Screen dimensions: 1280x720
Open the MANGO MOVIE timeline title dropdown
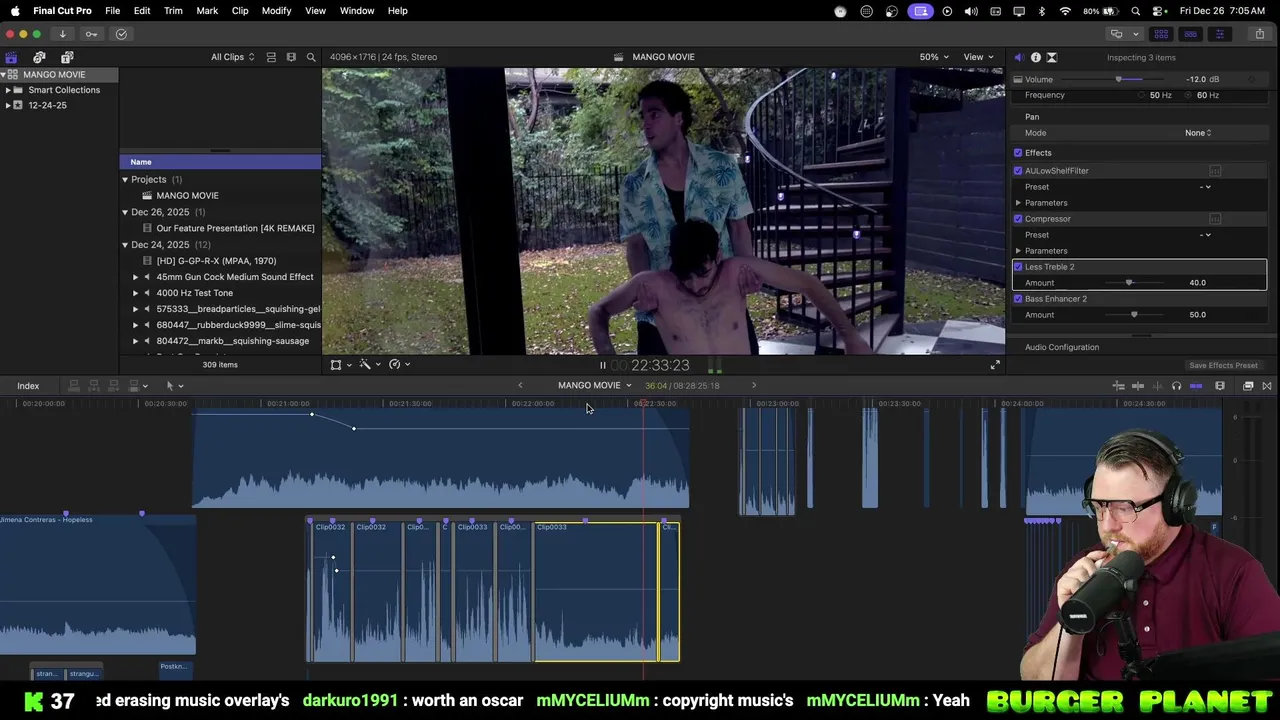pos(595,386)
